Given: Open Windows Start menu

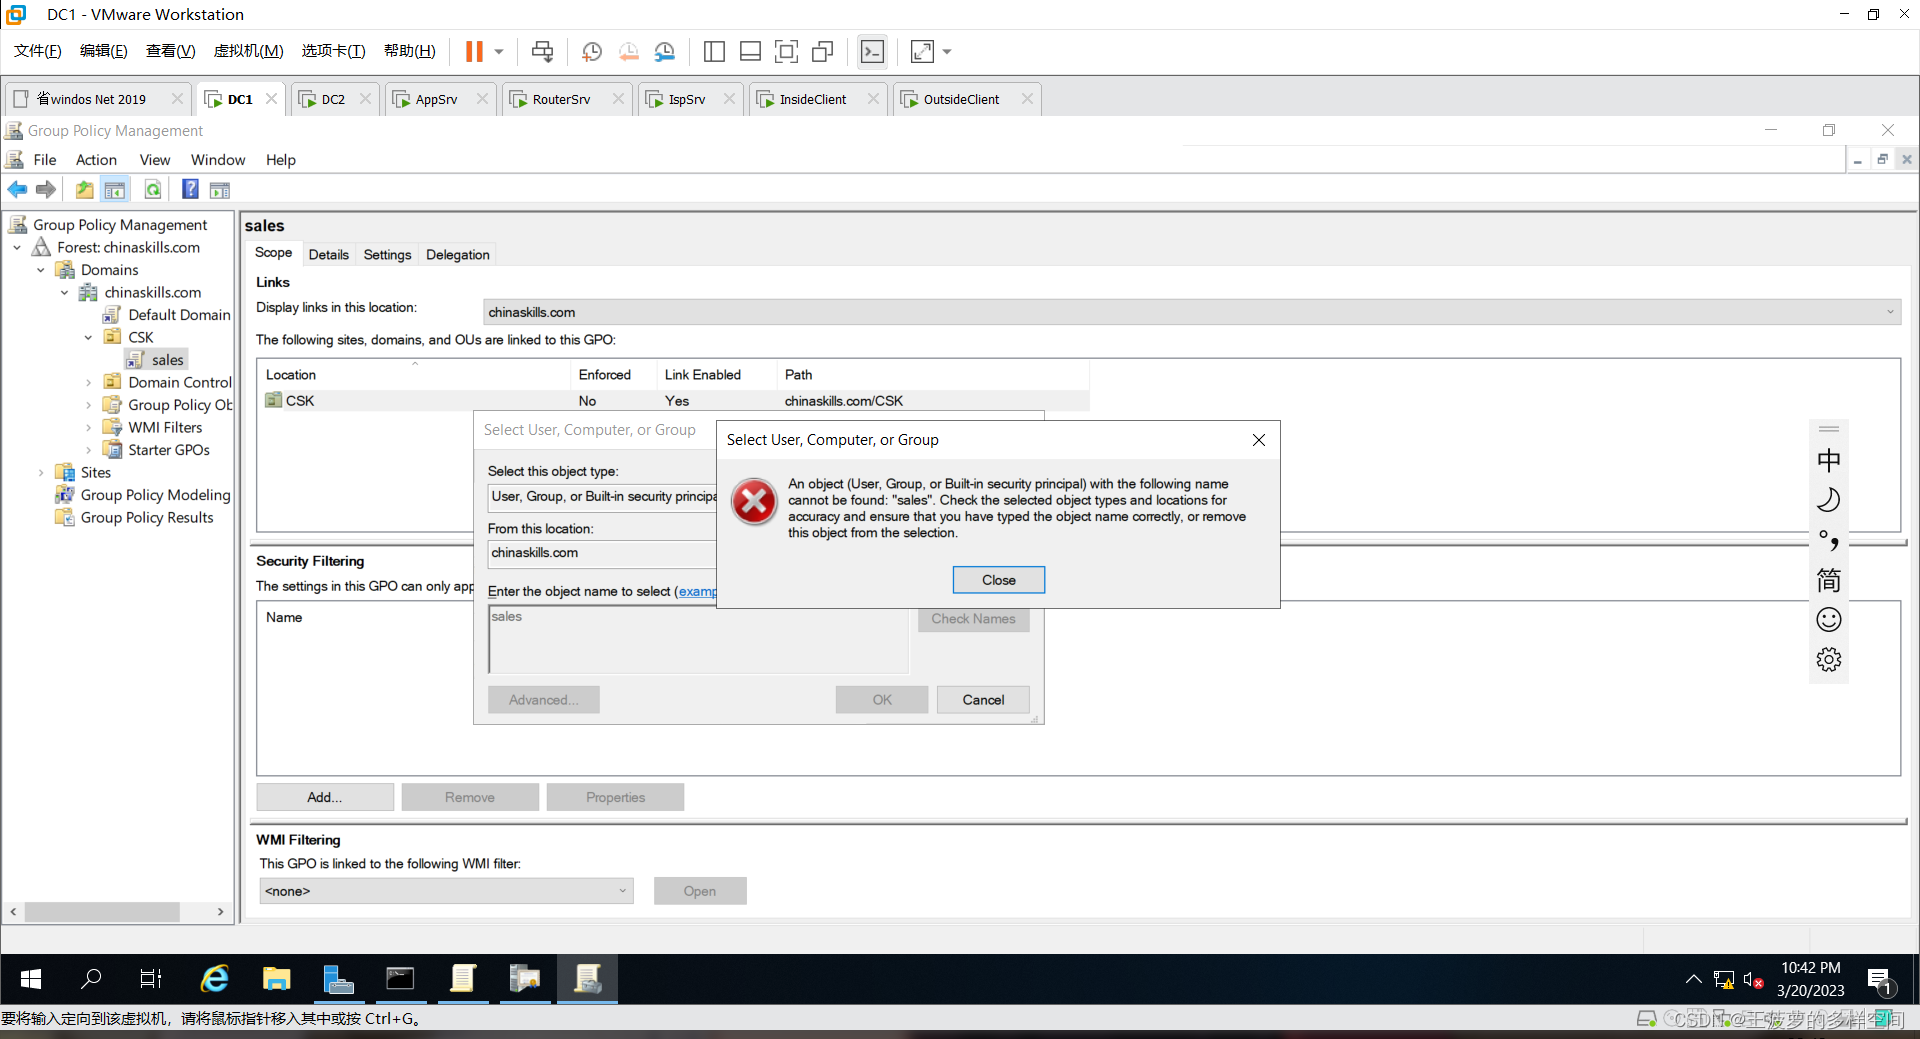Looking at the screenshot, I should point(30,979).
